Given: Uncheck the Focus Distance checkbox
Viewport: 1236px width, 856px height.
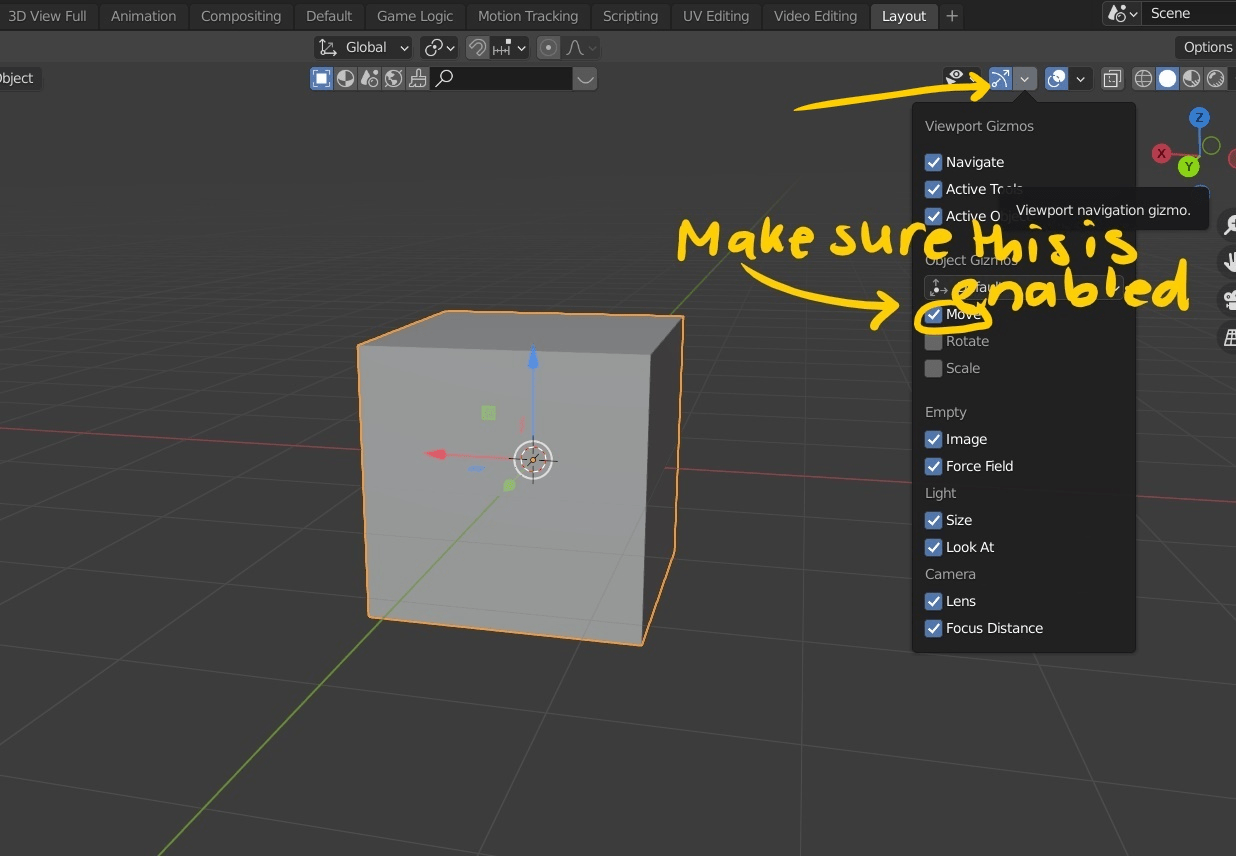Looking at the screenshot, I should point(933,628).
